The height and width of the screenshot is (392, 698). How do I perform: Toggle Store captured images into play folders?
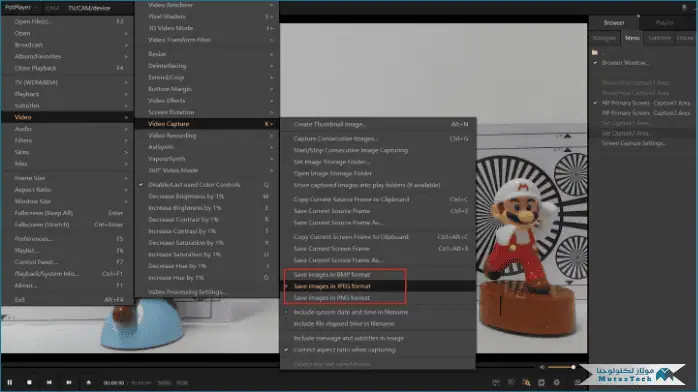[x=378, y=185]
